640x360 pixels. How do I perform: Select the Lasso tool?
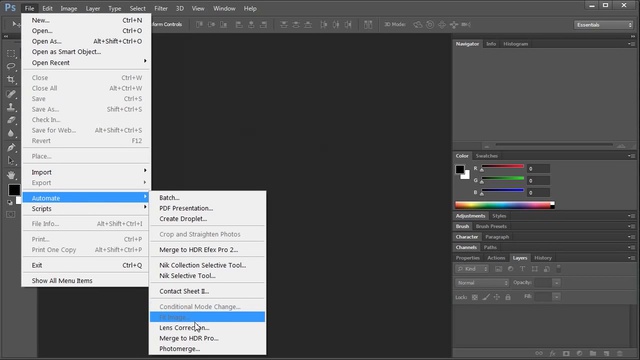(x=11, y=66)
